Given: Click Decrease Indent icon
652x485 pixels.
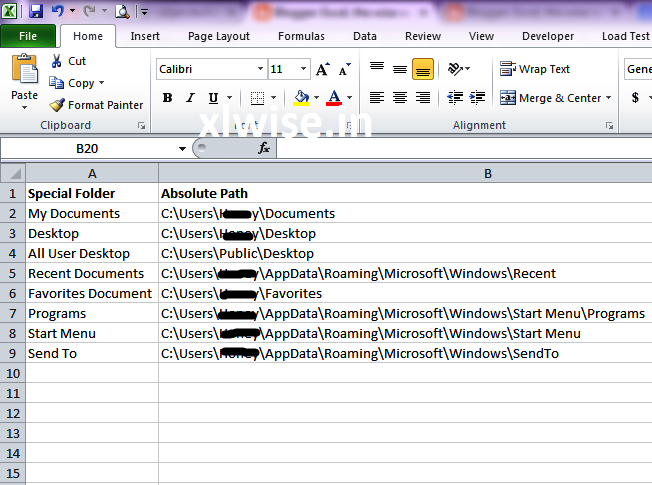Looking at the screenshot, I should (455, 98).
